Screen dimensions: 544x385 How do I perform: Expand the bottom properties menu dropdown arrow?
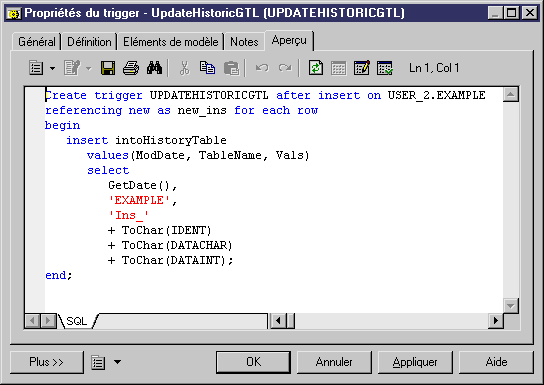[x=118, y=362]
